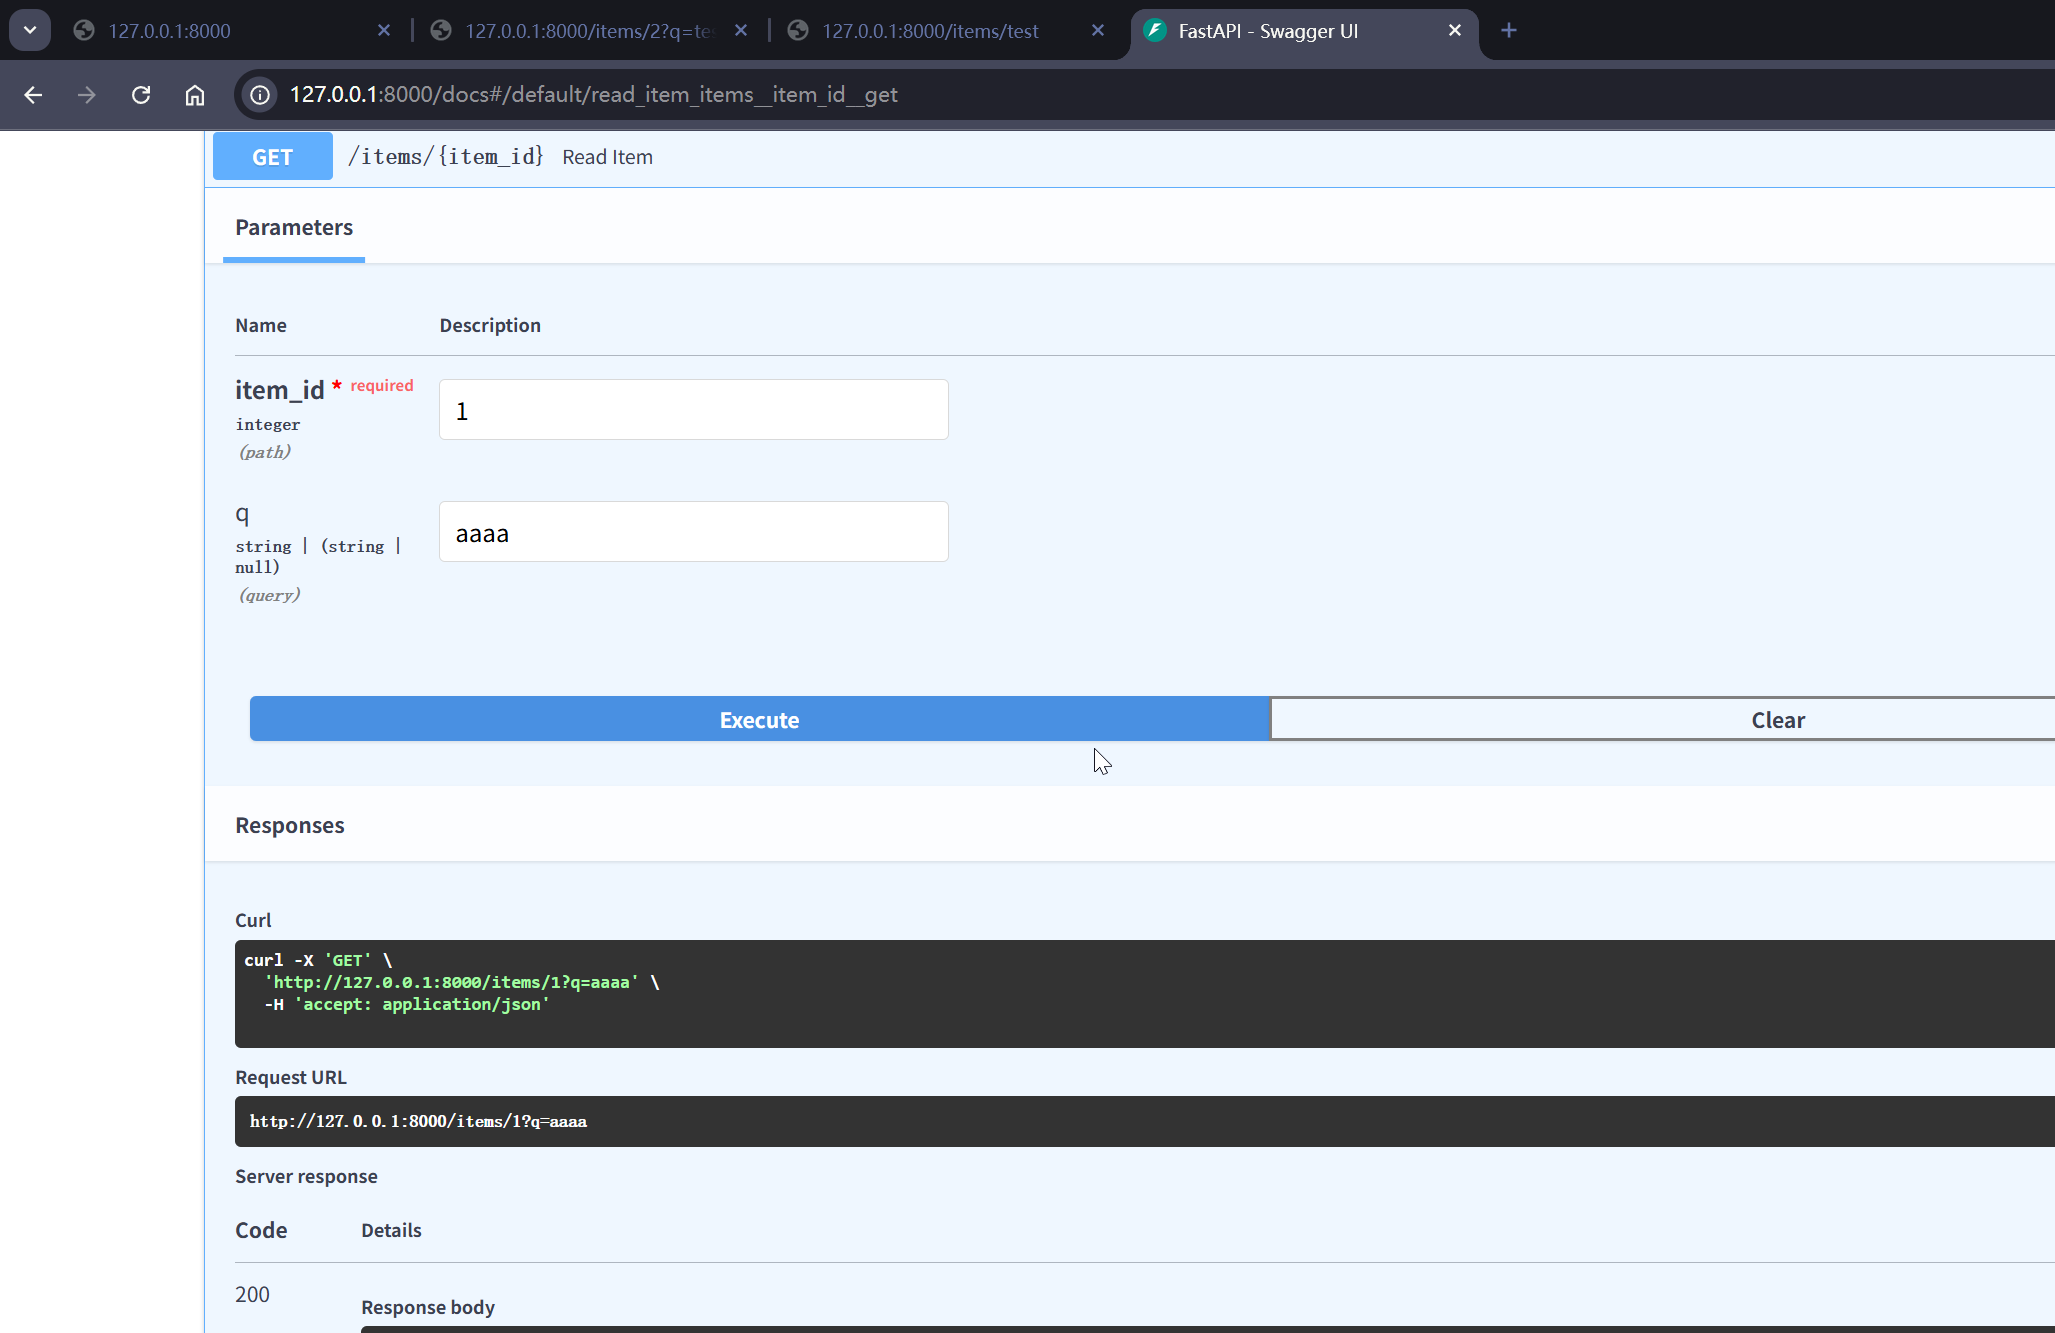This screenshot has width=2055, height=1333.
Task: Click the q query input field
Action: (693, 532)
